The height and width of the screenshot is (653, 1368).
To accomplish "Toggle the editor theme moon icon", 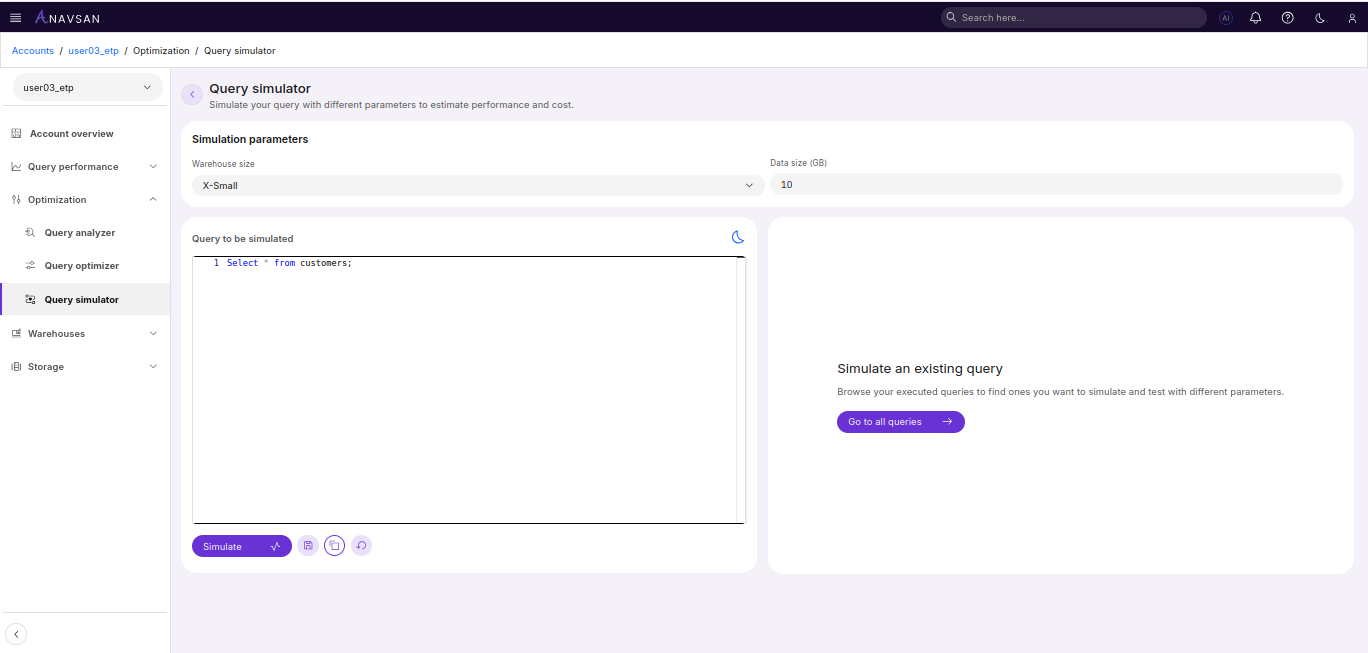I will (x=738, y=237).
